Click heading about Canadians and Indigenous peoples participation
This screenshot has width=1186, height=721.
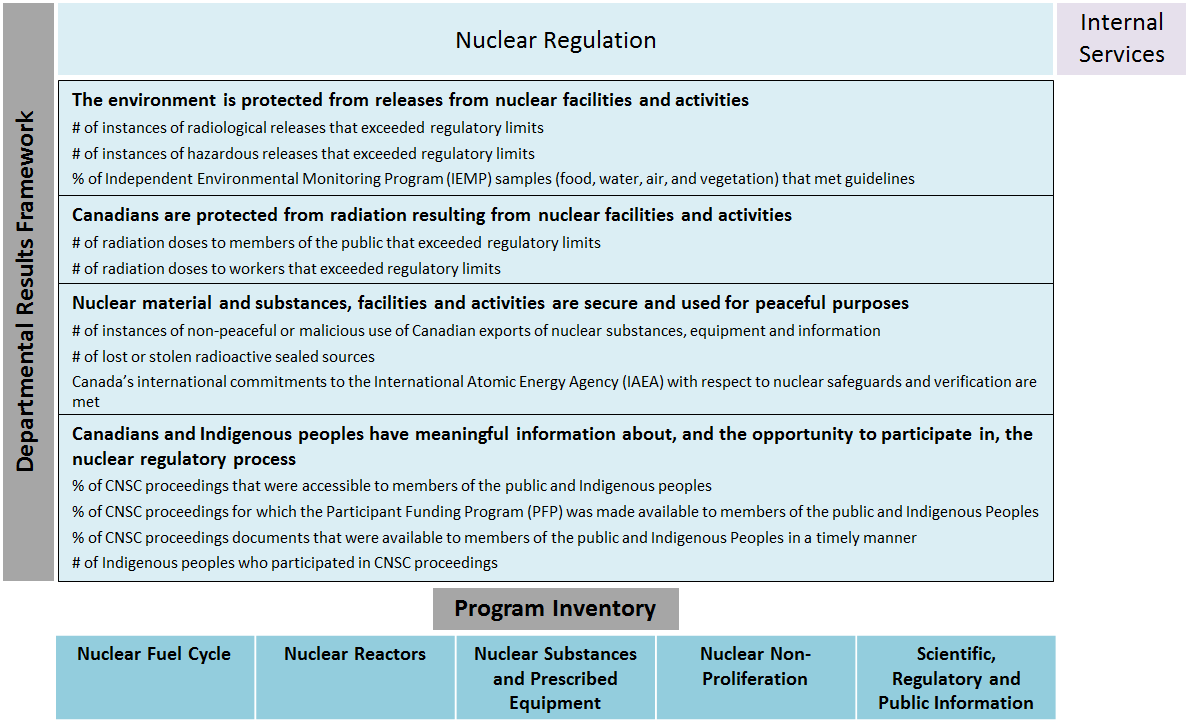(552, 446)
